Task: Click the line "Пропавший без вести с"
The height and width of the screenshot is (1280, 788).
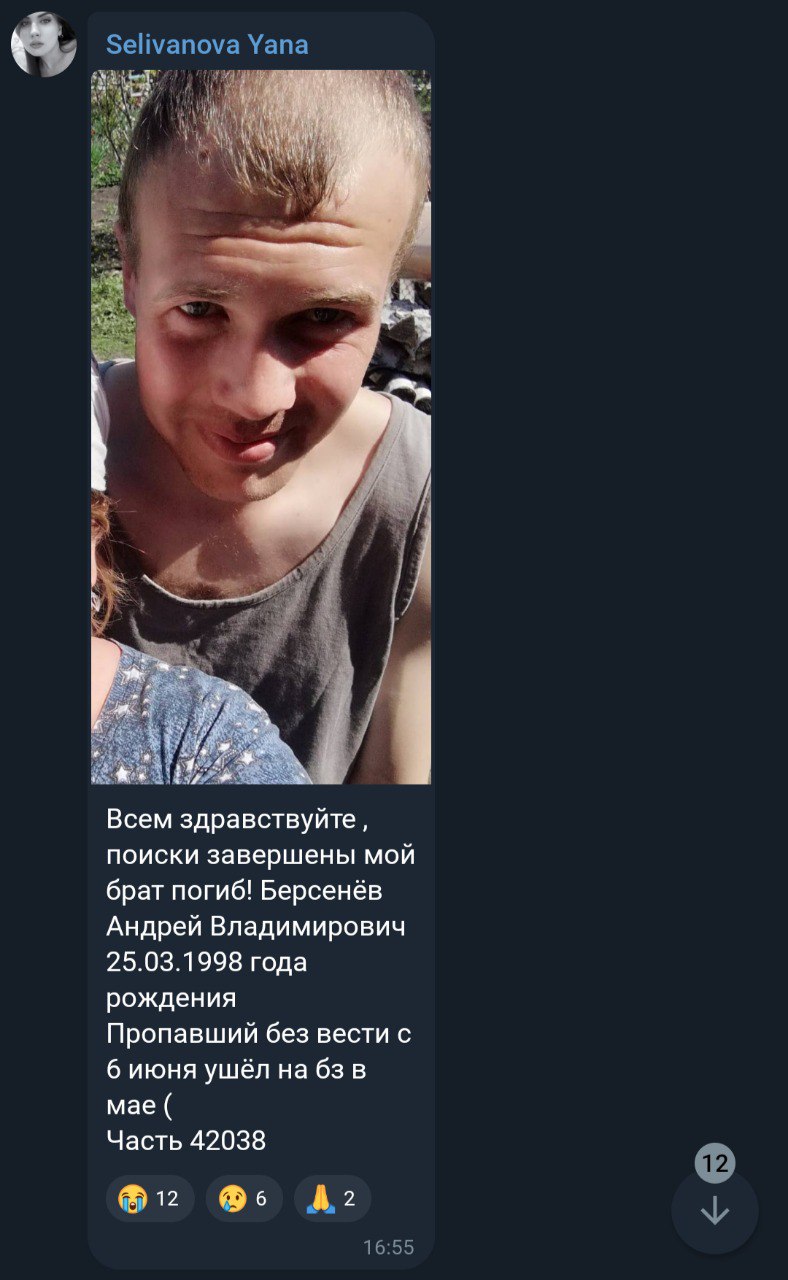Action: (x=259, y=1034)
